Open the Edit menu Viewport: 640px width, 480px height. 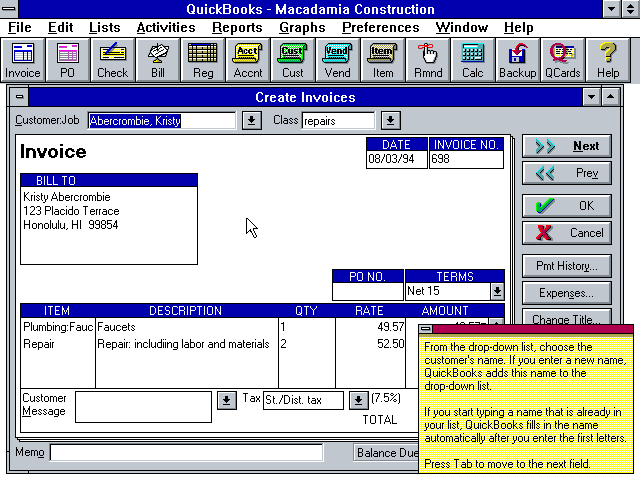[x=60, y=27]
